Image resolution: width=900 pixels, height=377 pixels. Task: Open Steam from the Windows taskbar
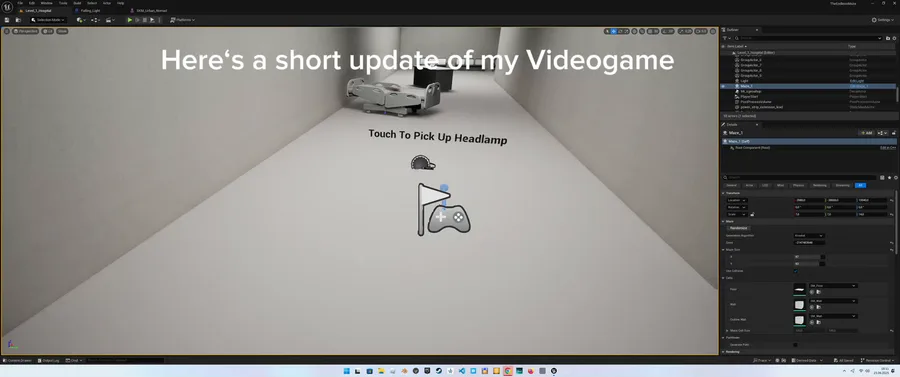439,371
